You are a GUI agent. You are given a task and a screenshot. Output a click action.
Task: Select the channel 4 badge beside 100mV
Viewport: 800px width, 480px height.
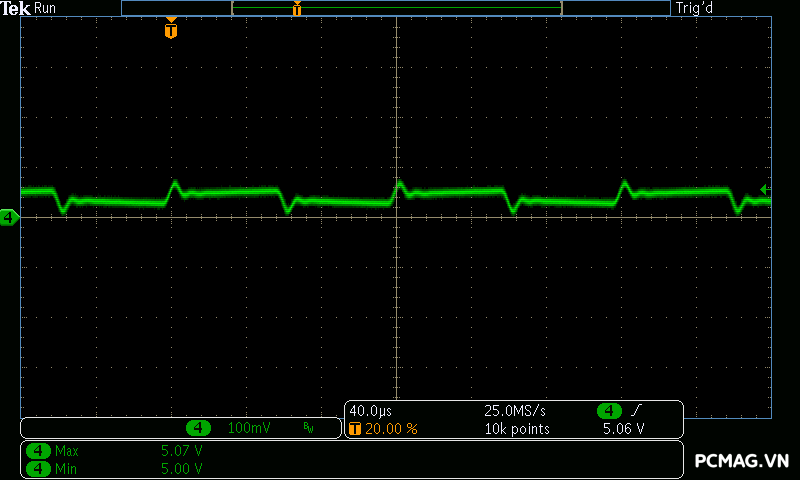(x=199, y=428)
